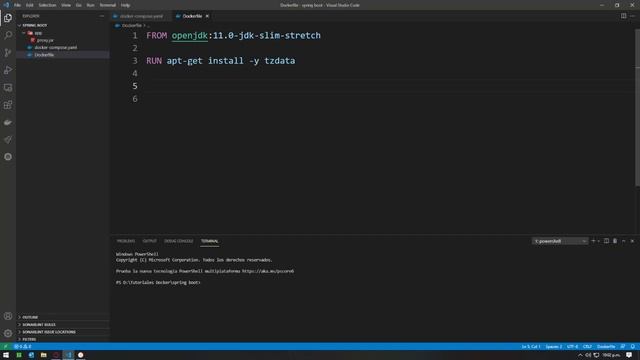Click the Explorer more actions ellipsis
This screenshot has width=640, height=360.
[x=102, y=16]
